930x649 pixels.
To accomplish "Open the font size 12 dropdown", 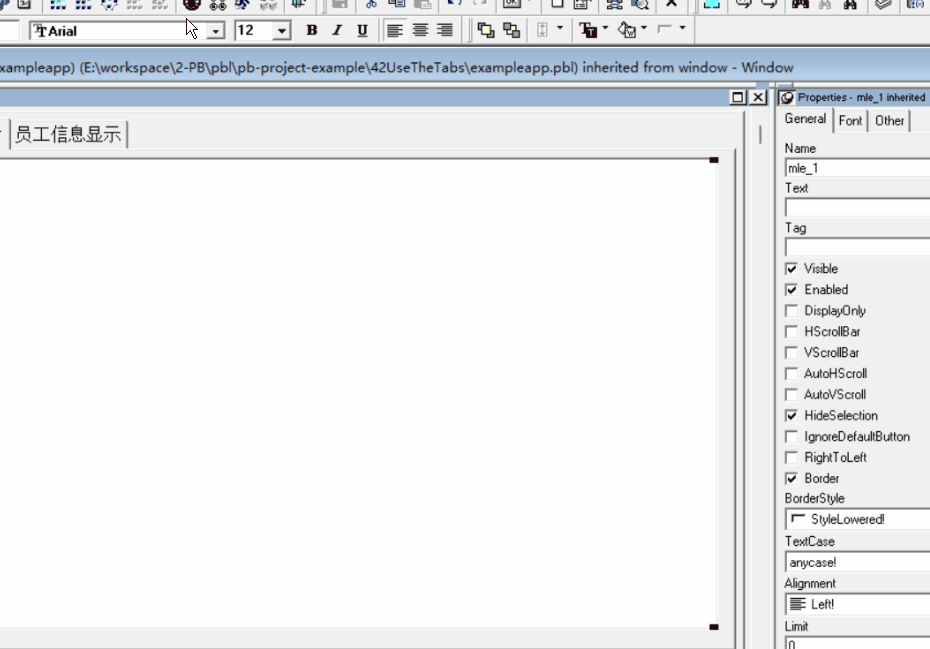I will (282, 31).
